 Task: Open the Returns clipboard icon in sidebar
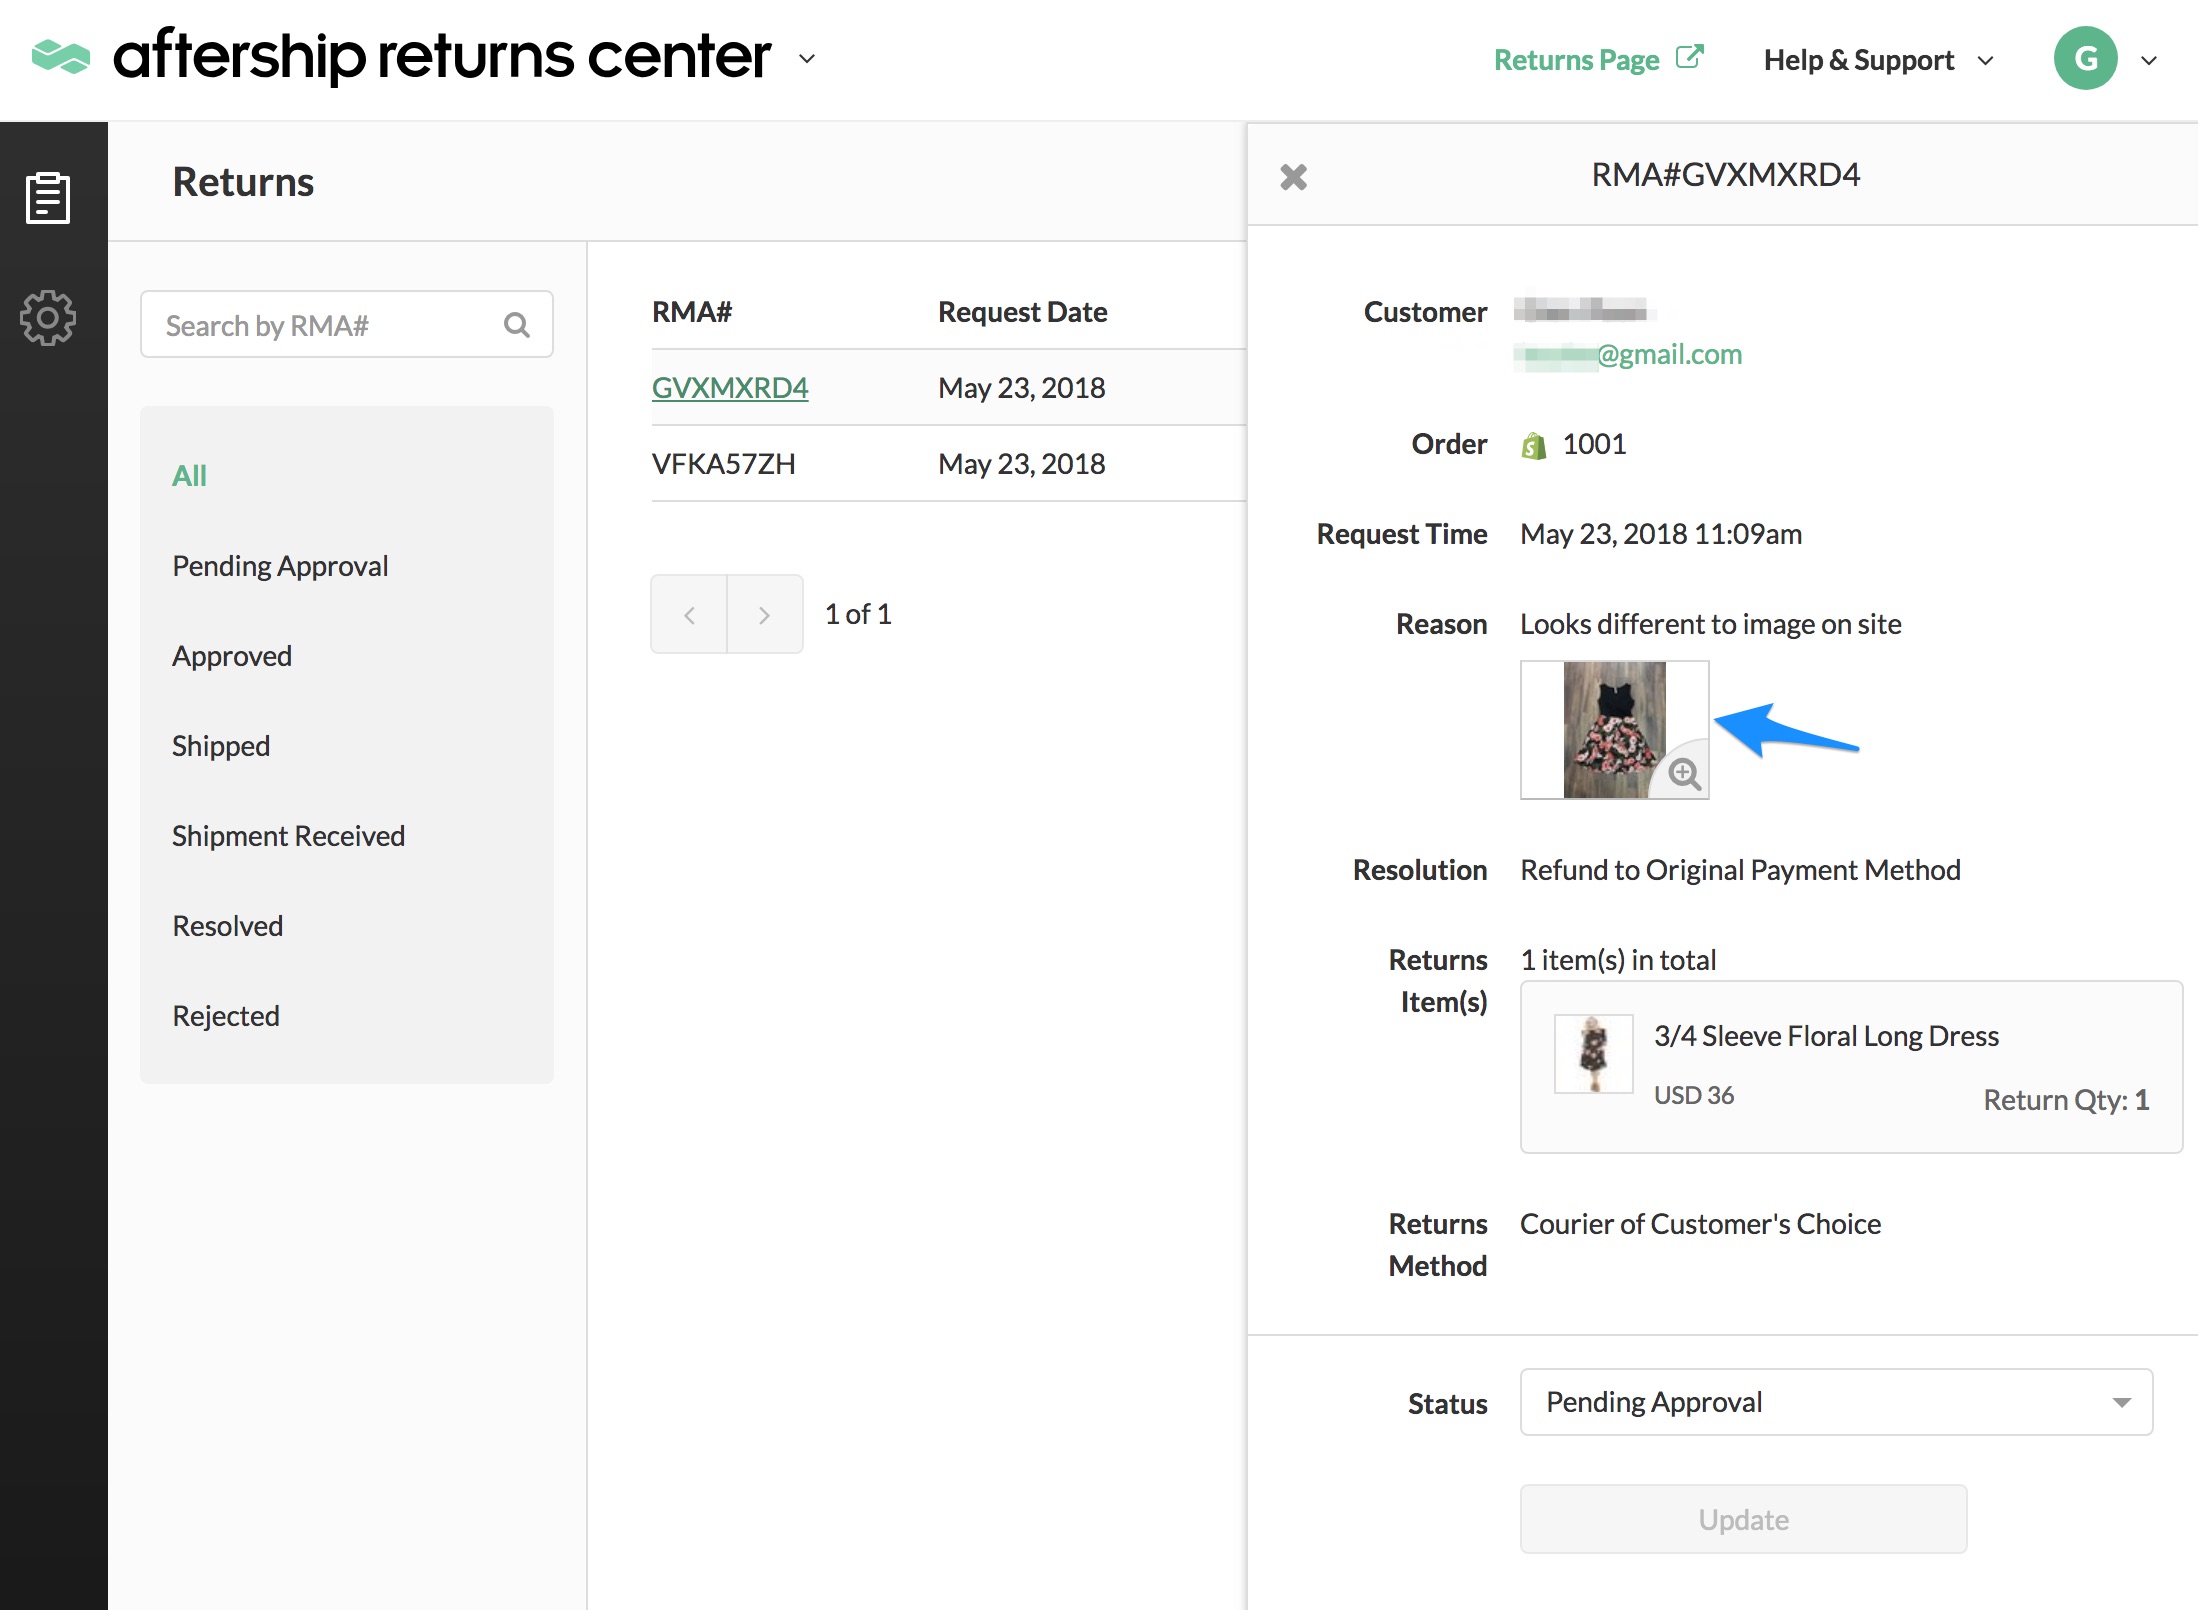pos(48,198)
